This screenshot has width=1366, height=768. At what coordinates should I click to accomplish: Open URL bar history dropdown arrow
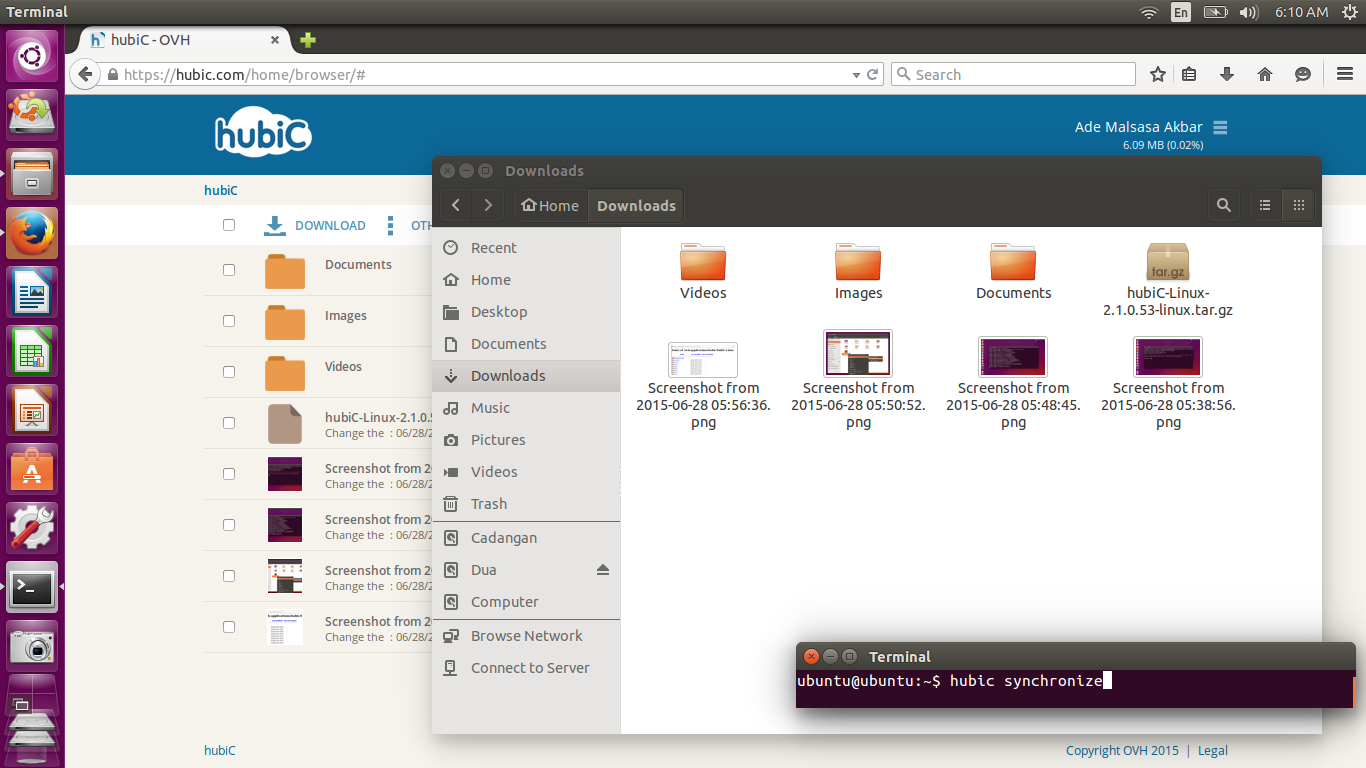point(856,75)
